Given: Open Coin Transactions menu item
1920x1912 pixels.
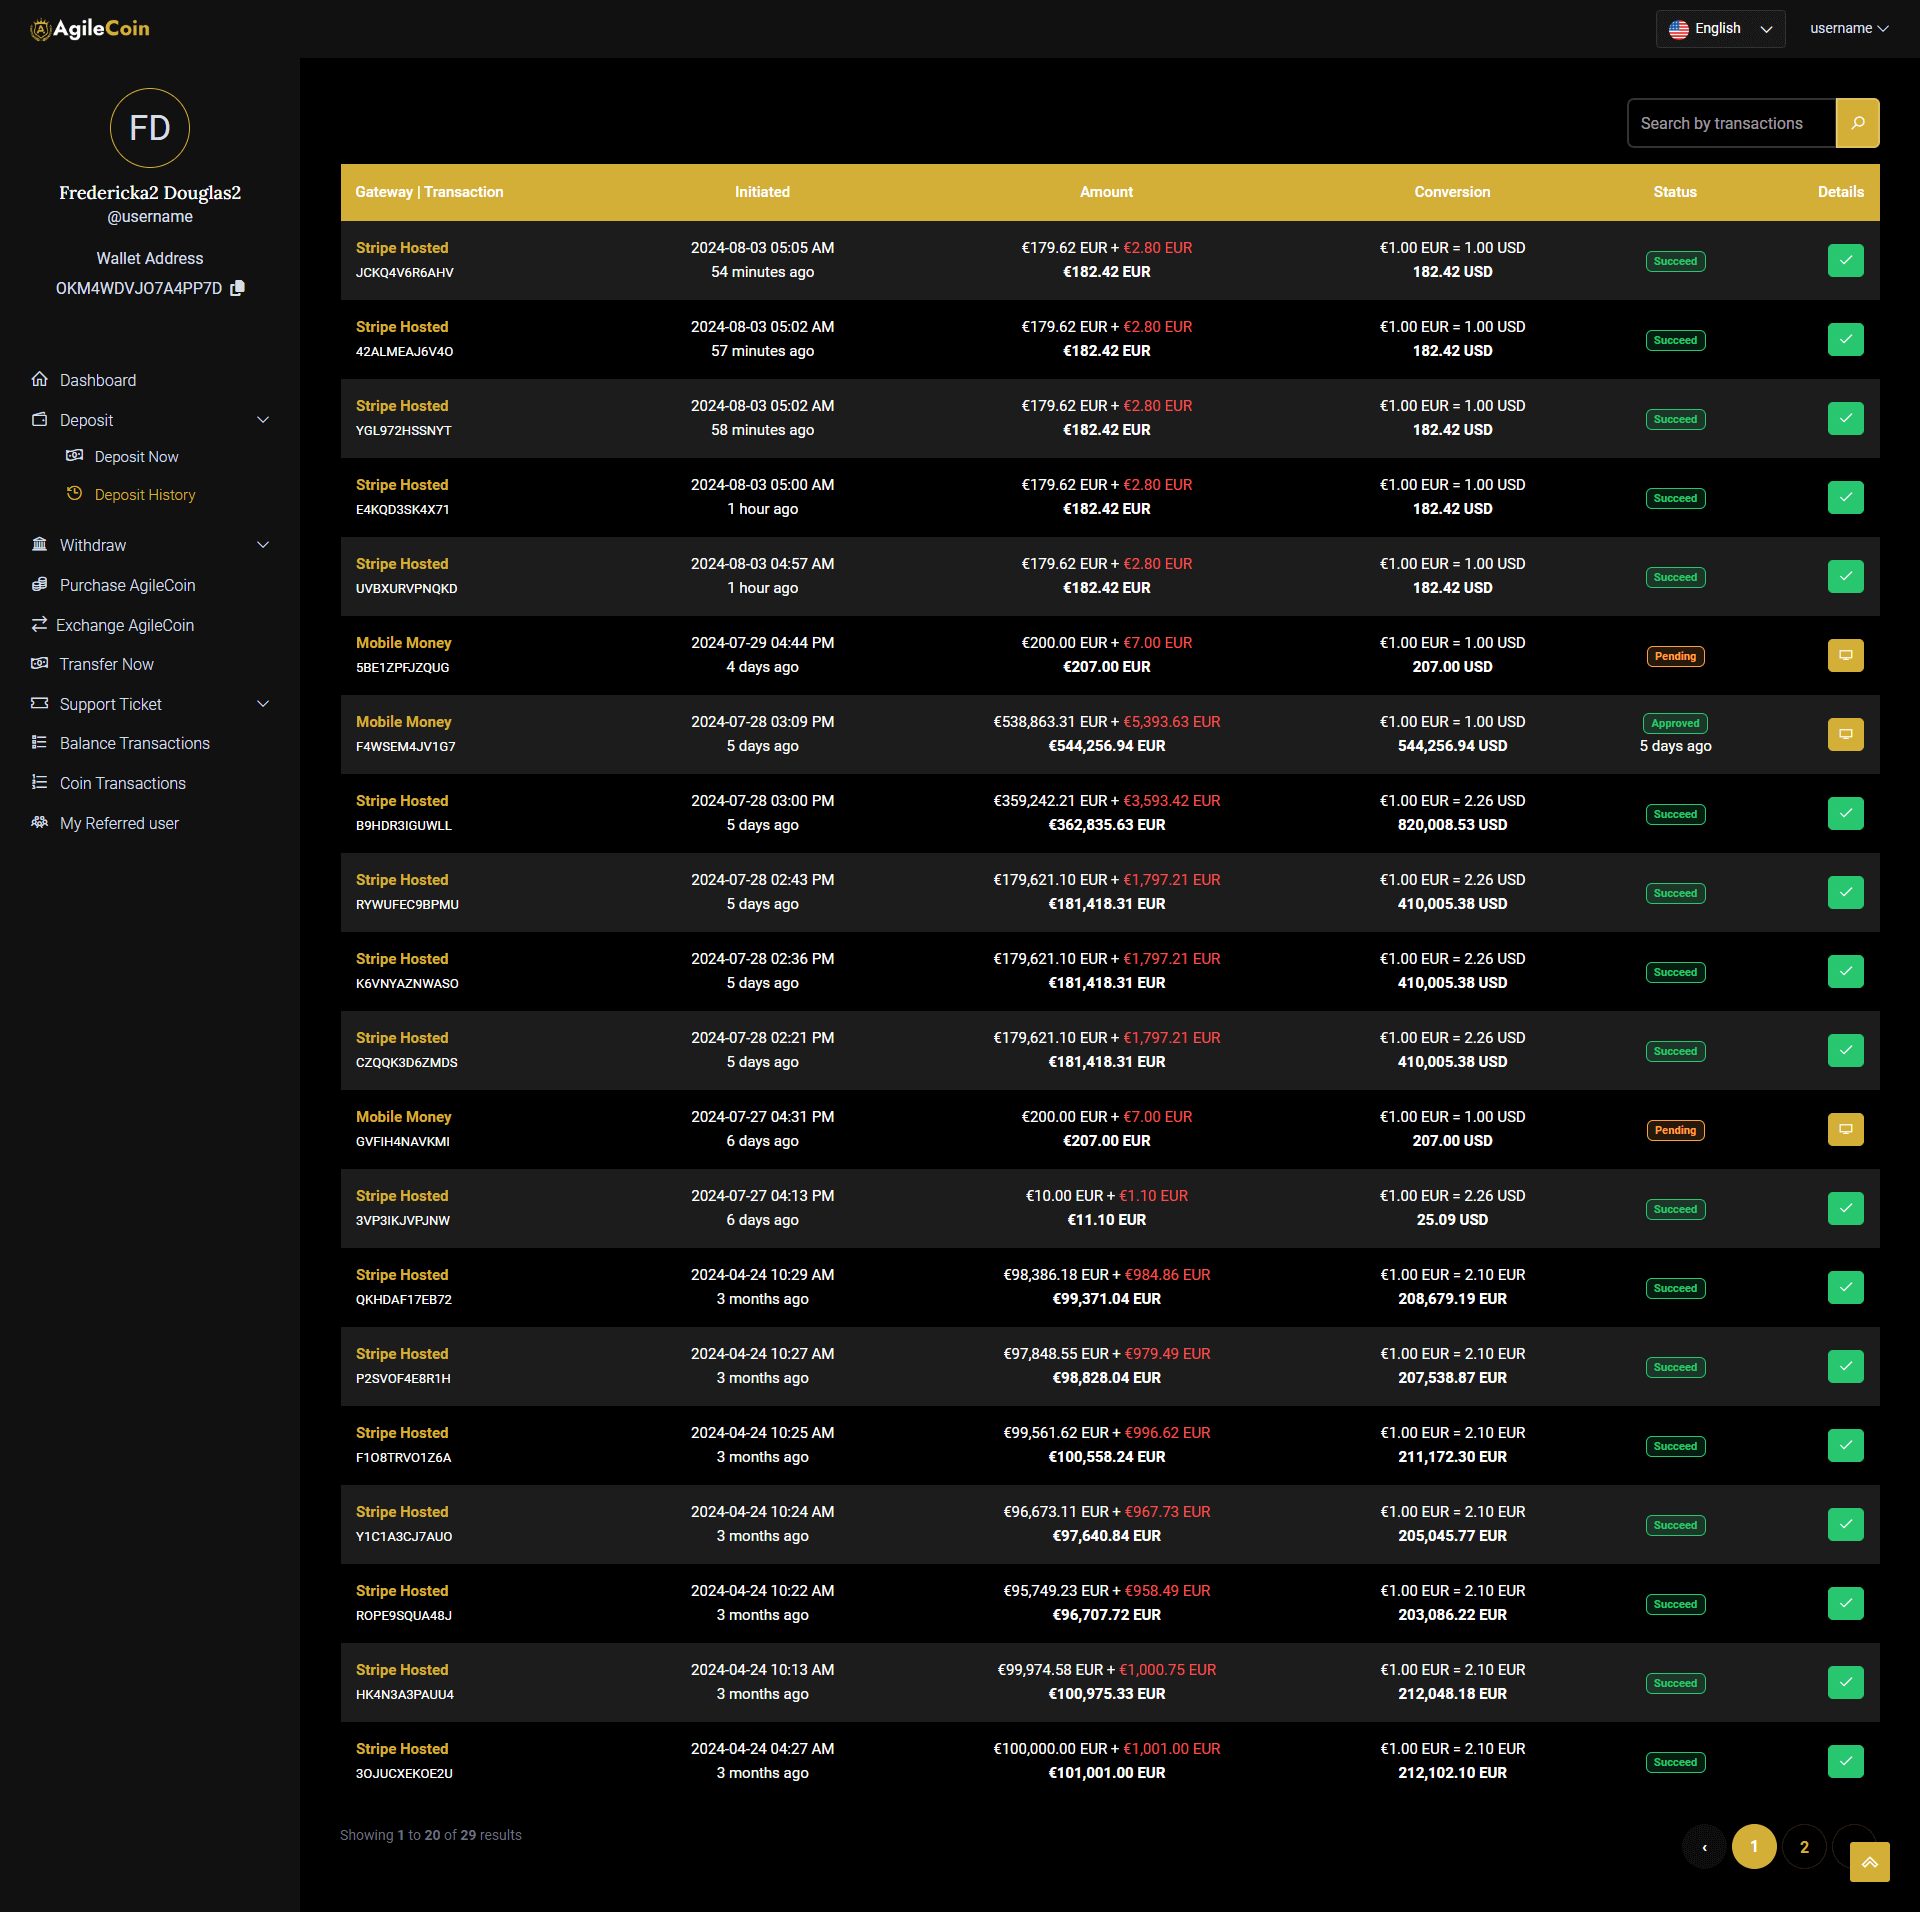Looking at the screenshot, I should [x=122, y=783].
